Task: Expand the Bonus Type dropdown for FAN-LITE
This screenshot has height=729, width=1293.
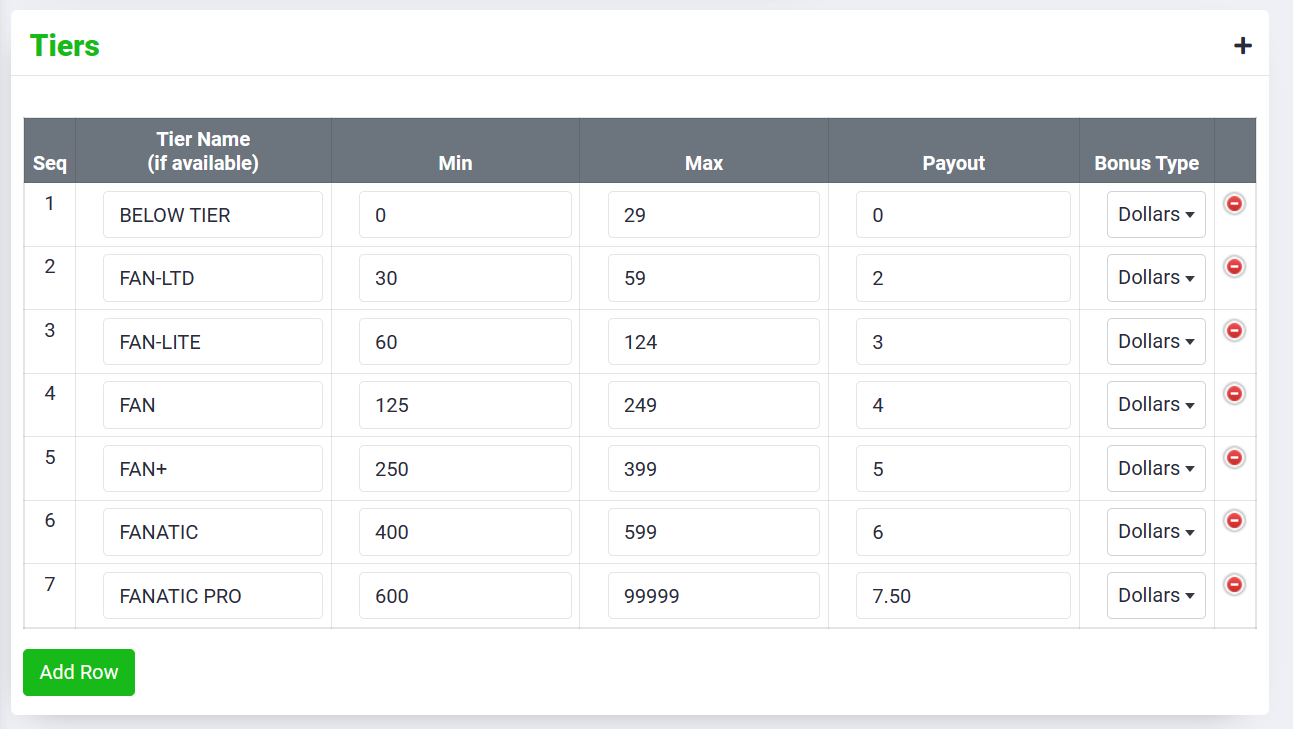Action: coord(1155,342)
